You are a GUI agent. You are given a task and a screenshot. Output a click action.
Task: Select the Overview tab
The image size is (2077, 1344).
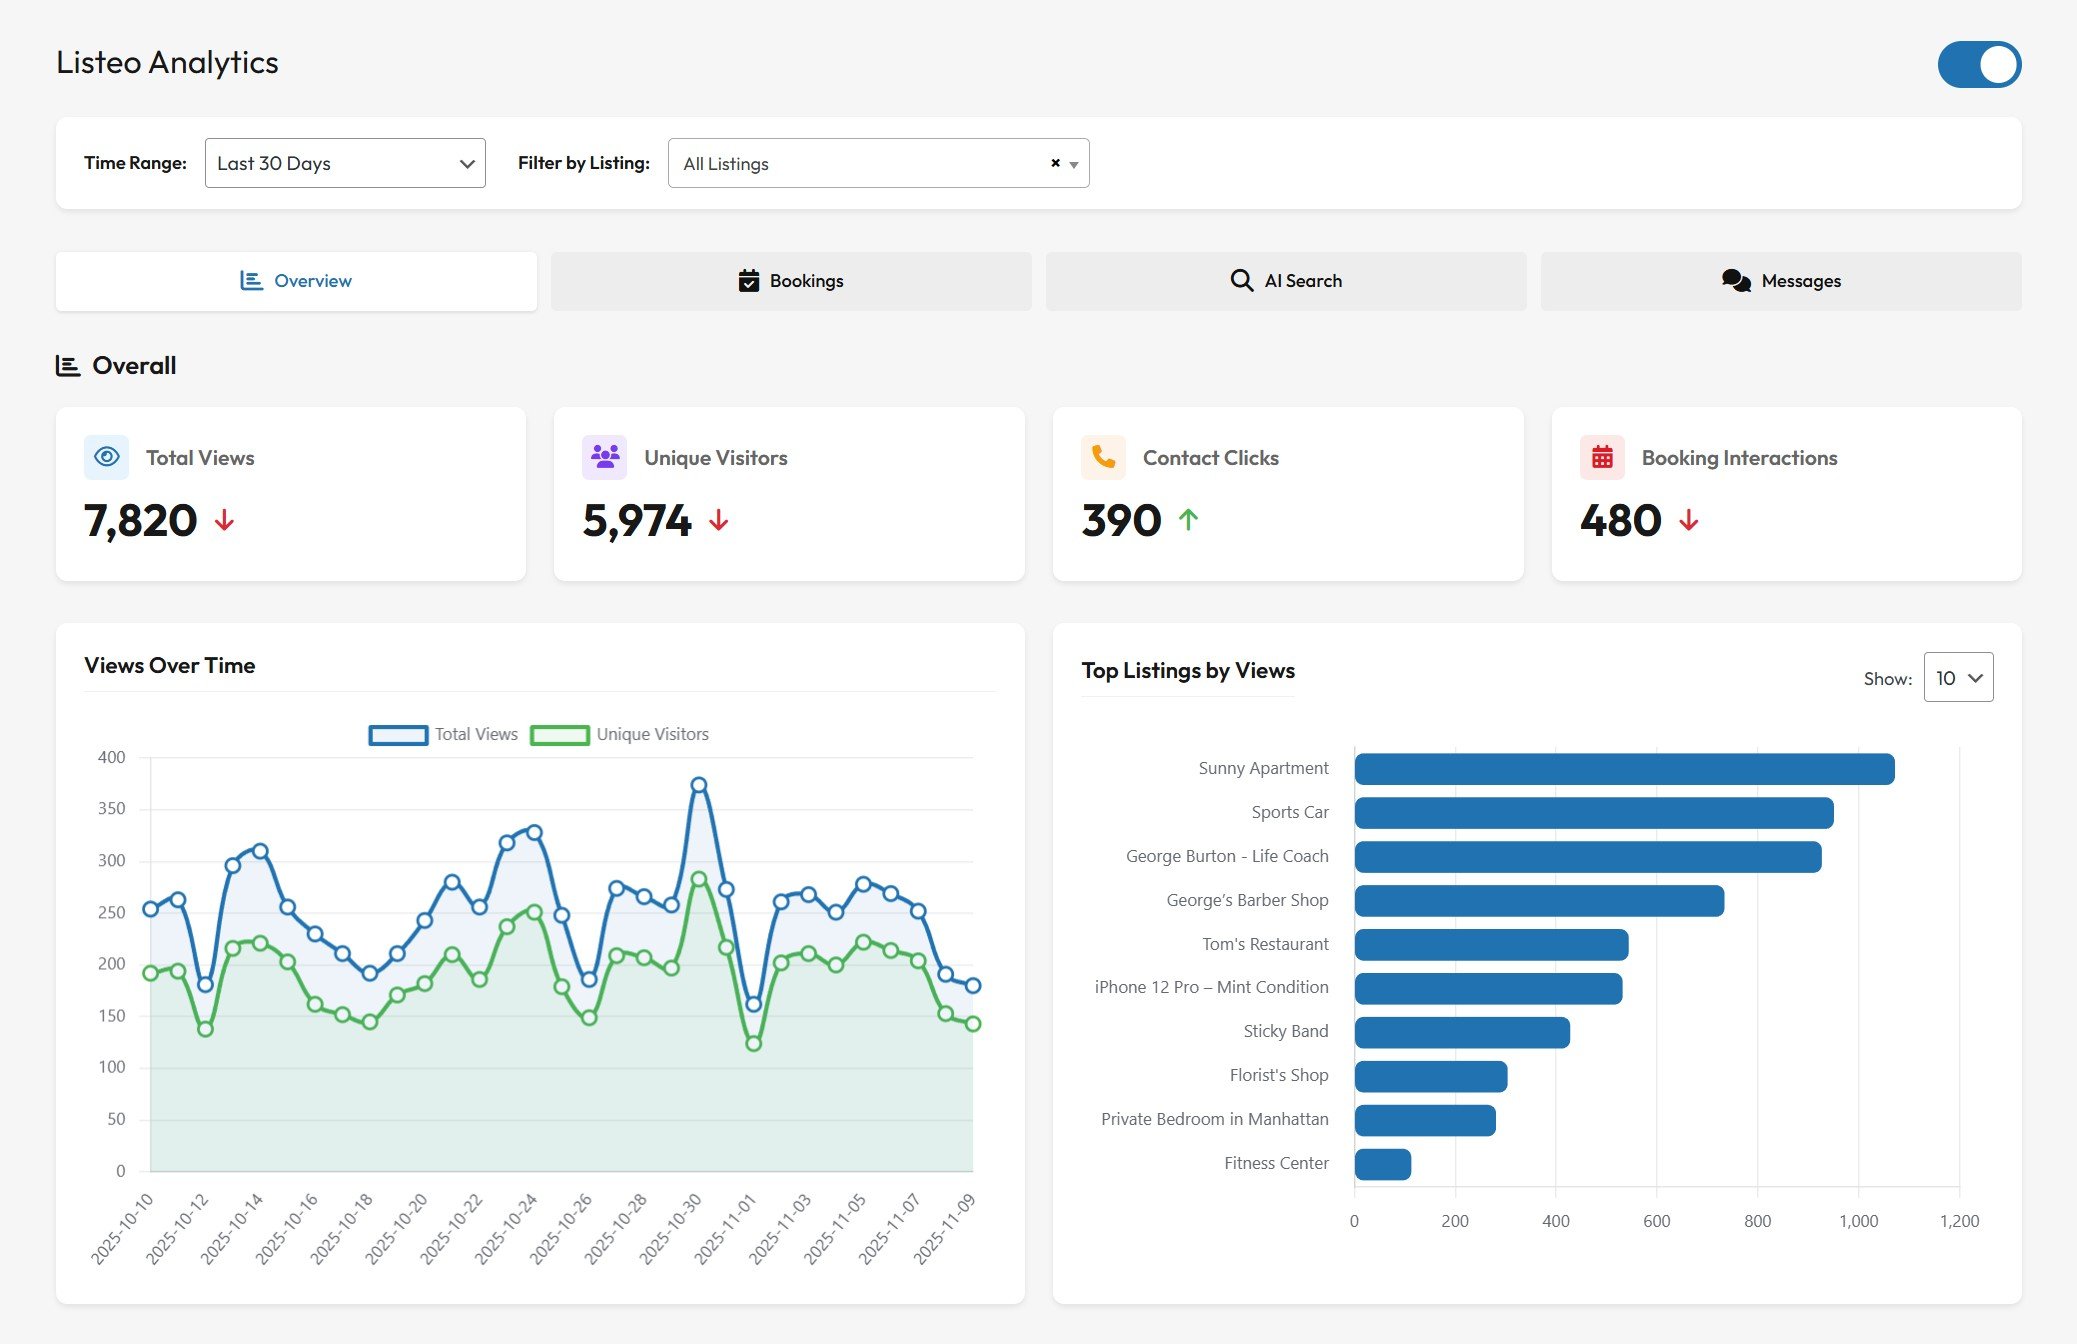pyautogui.click(x=296, y=281)
